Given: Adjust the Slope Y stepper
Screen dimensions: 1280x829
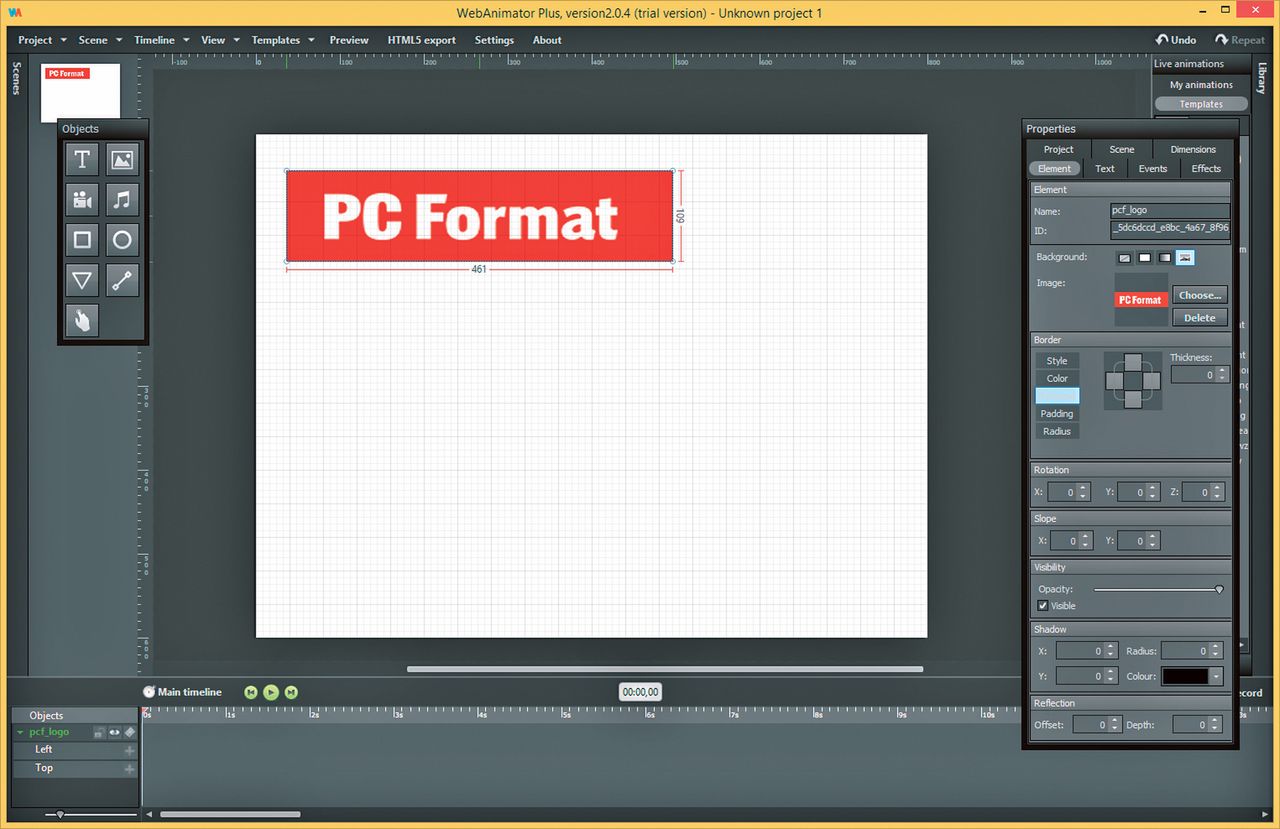Looking at the screenshot, I should [1153, 541].
